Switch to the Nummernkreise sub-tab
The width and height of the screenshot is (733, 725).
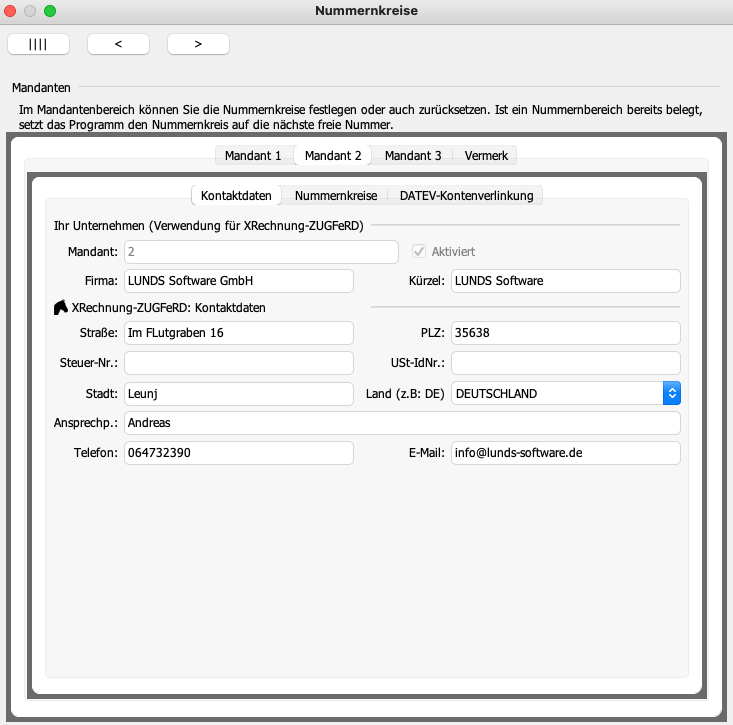(x=336, y=196)
